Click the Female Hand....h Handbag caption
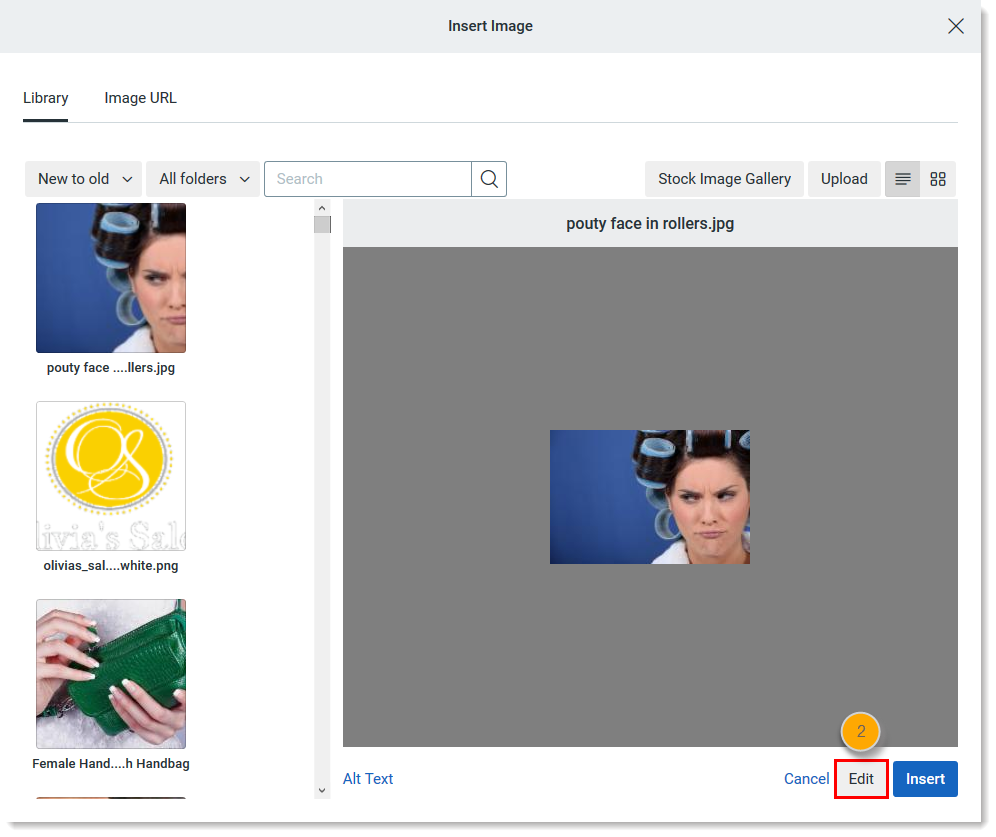The width and height of the screenshot is (996, 837). 111,764
